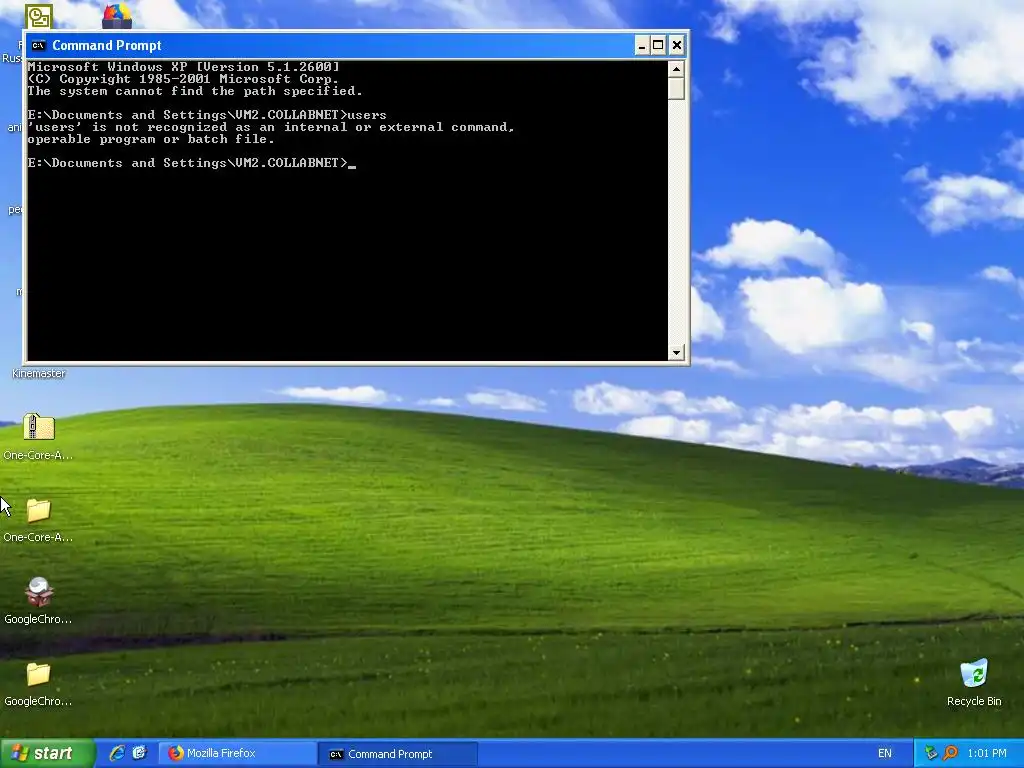Click the Outlook-style clock envelope desktop icon

(x=39, y=16)
